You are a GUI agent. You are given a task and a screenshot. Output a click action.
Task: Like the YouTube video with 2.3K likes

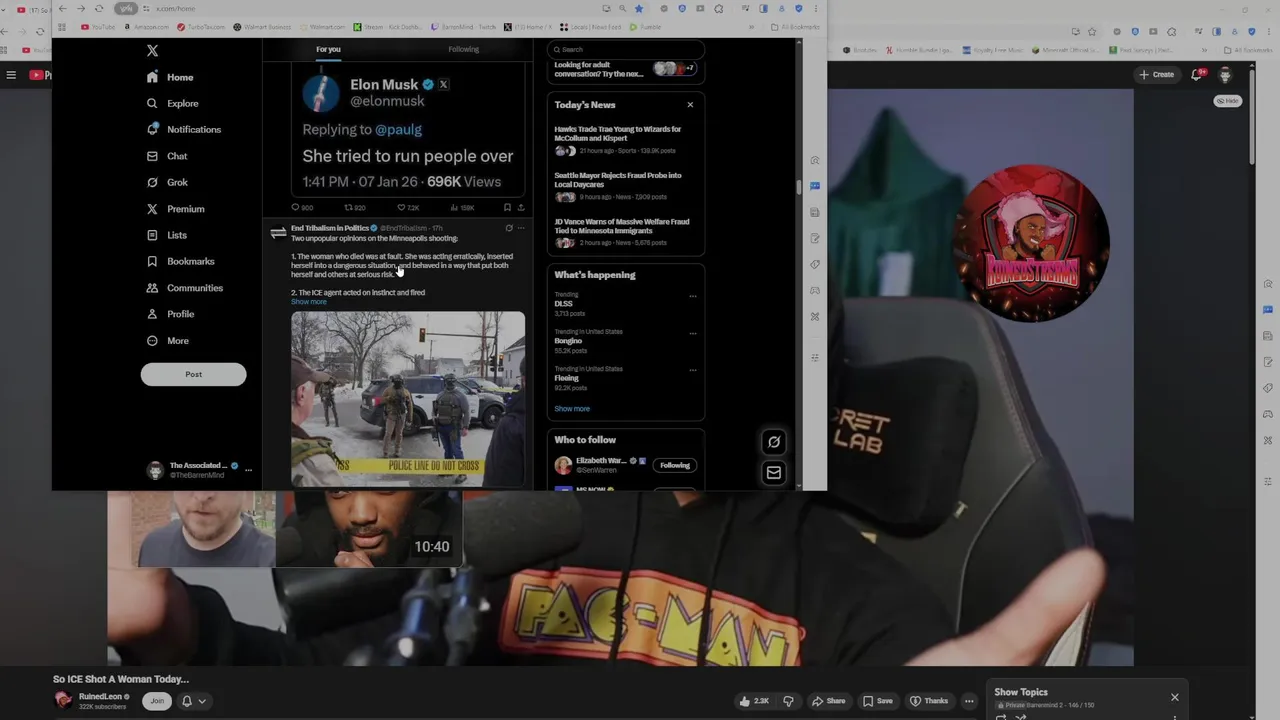point(754,701)
